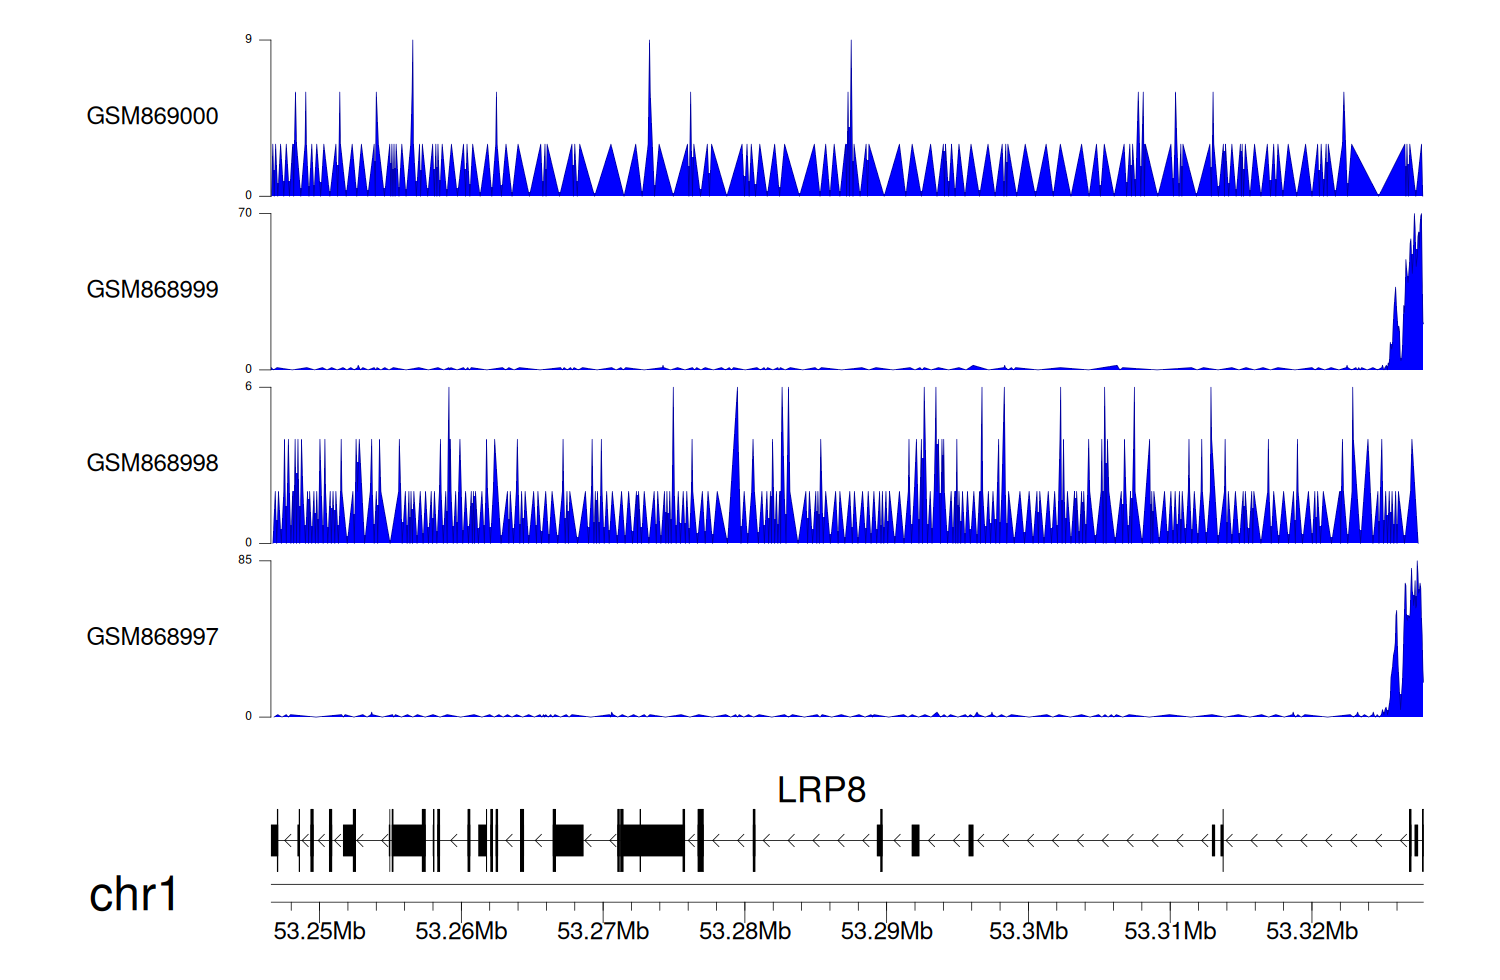This screenshot has width=1500, height=980.
Task: Select the GSM868997 track label
Action: pos(152,636)
